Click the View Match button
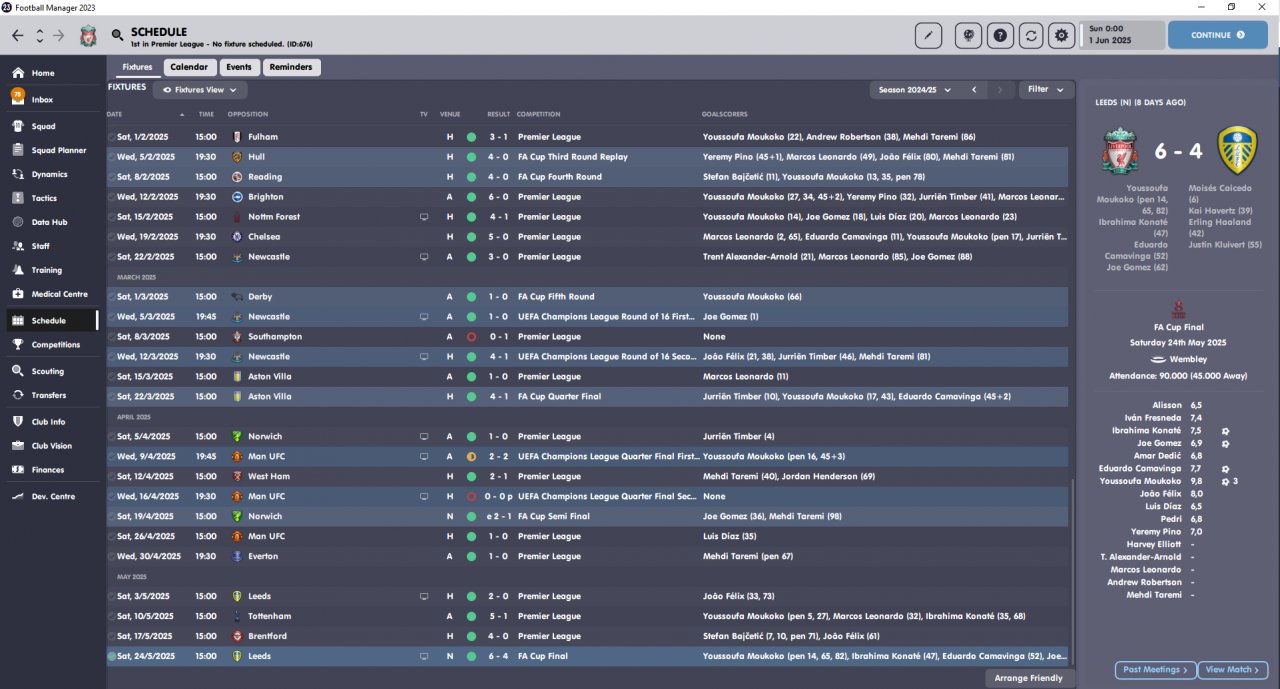1280x689 pixels. click(1234, 670)
